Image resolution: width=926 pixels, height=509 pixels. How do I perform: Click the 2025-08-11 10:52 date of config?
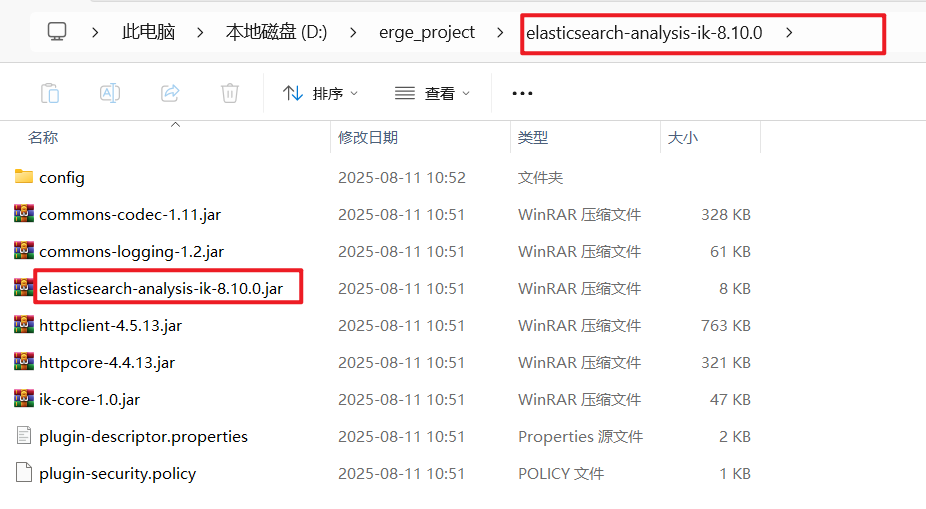coord(402,178)
